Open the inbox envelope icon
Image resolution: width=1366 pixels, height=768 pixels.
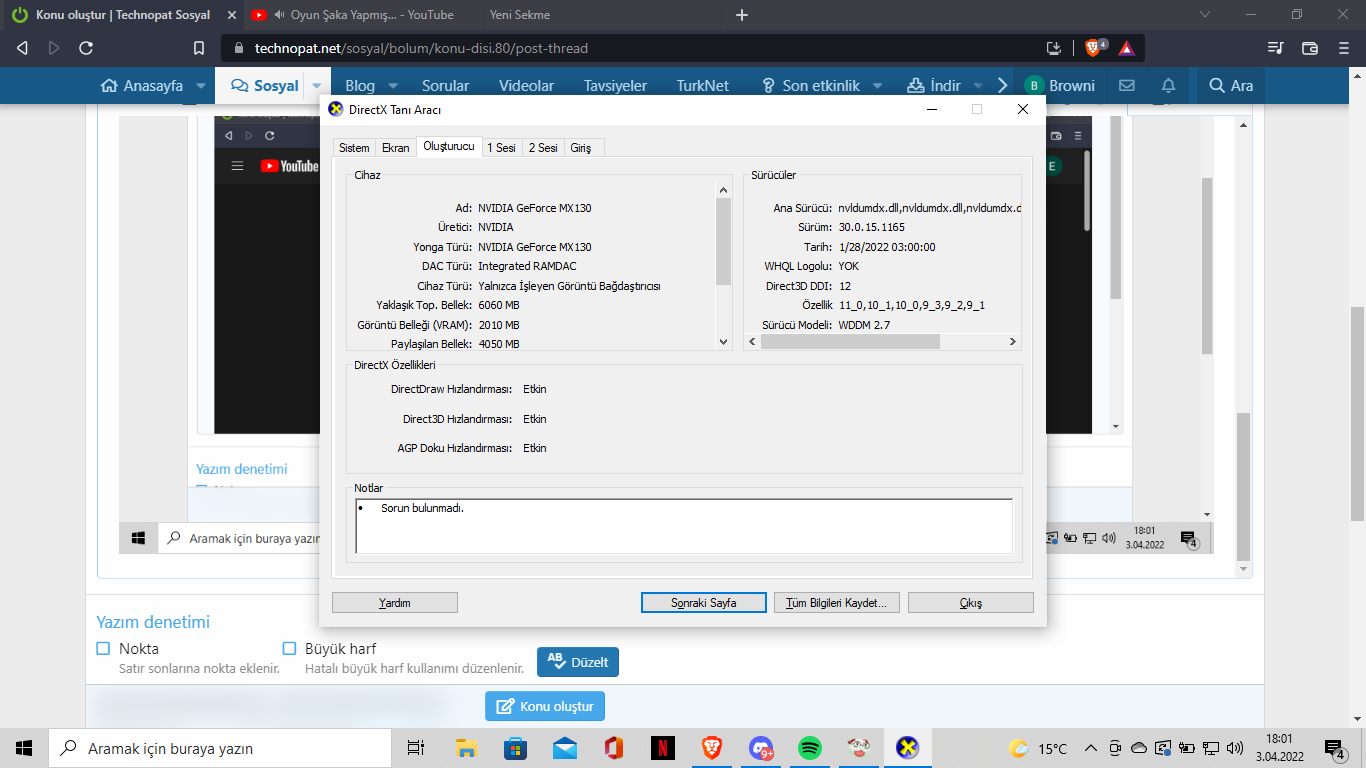pyautogui.click(x=1127, y=86)
